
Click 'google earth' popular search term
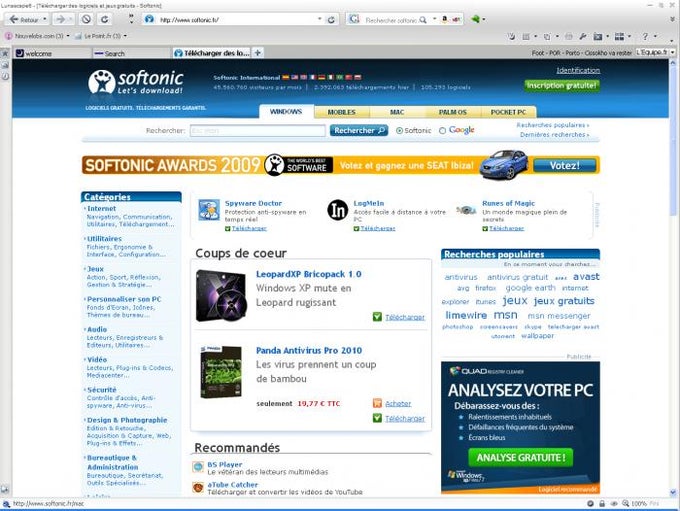pos(530,288)
